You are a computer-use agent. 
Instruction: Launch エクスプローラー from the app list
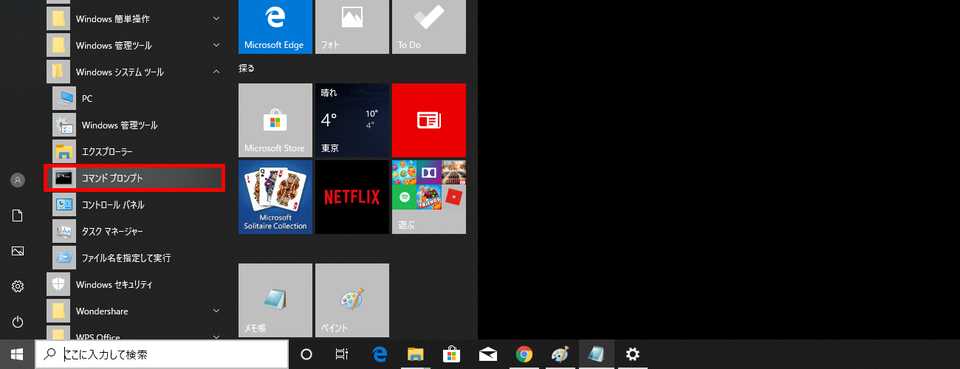(x=135, y=151)
